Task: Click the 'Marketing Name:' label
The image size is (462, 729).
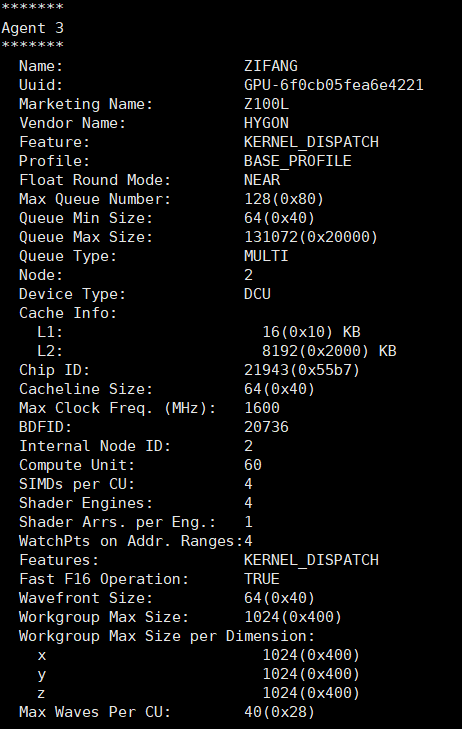Action: pos(86,104)
